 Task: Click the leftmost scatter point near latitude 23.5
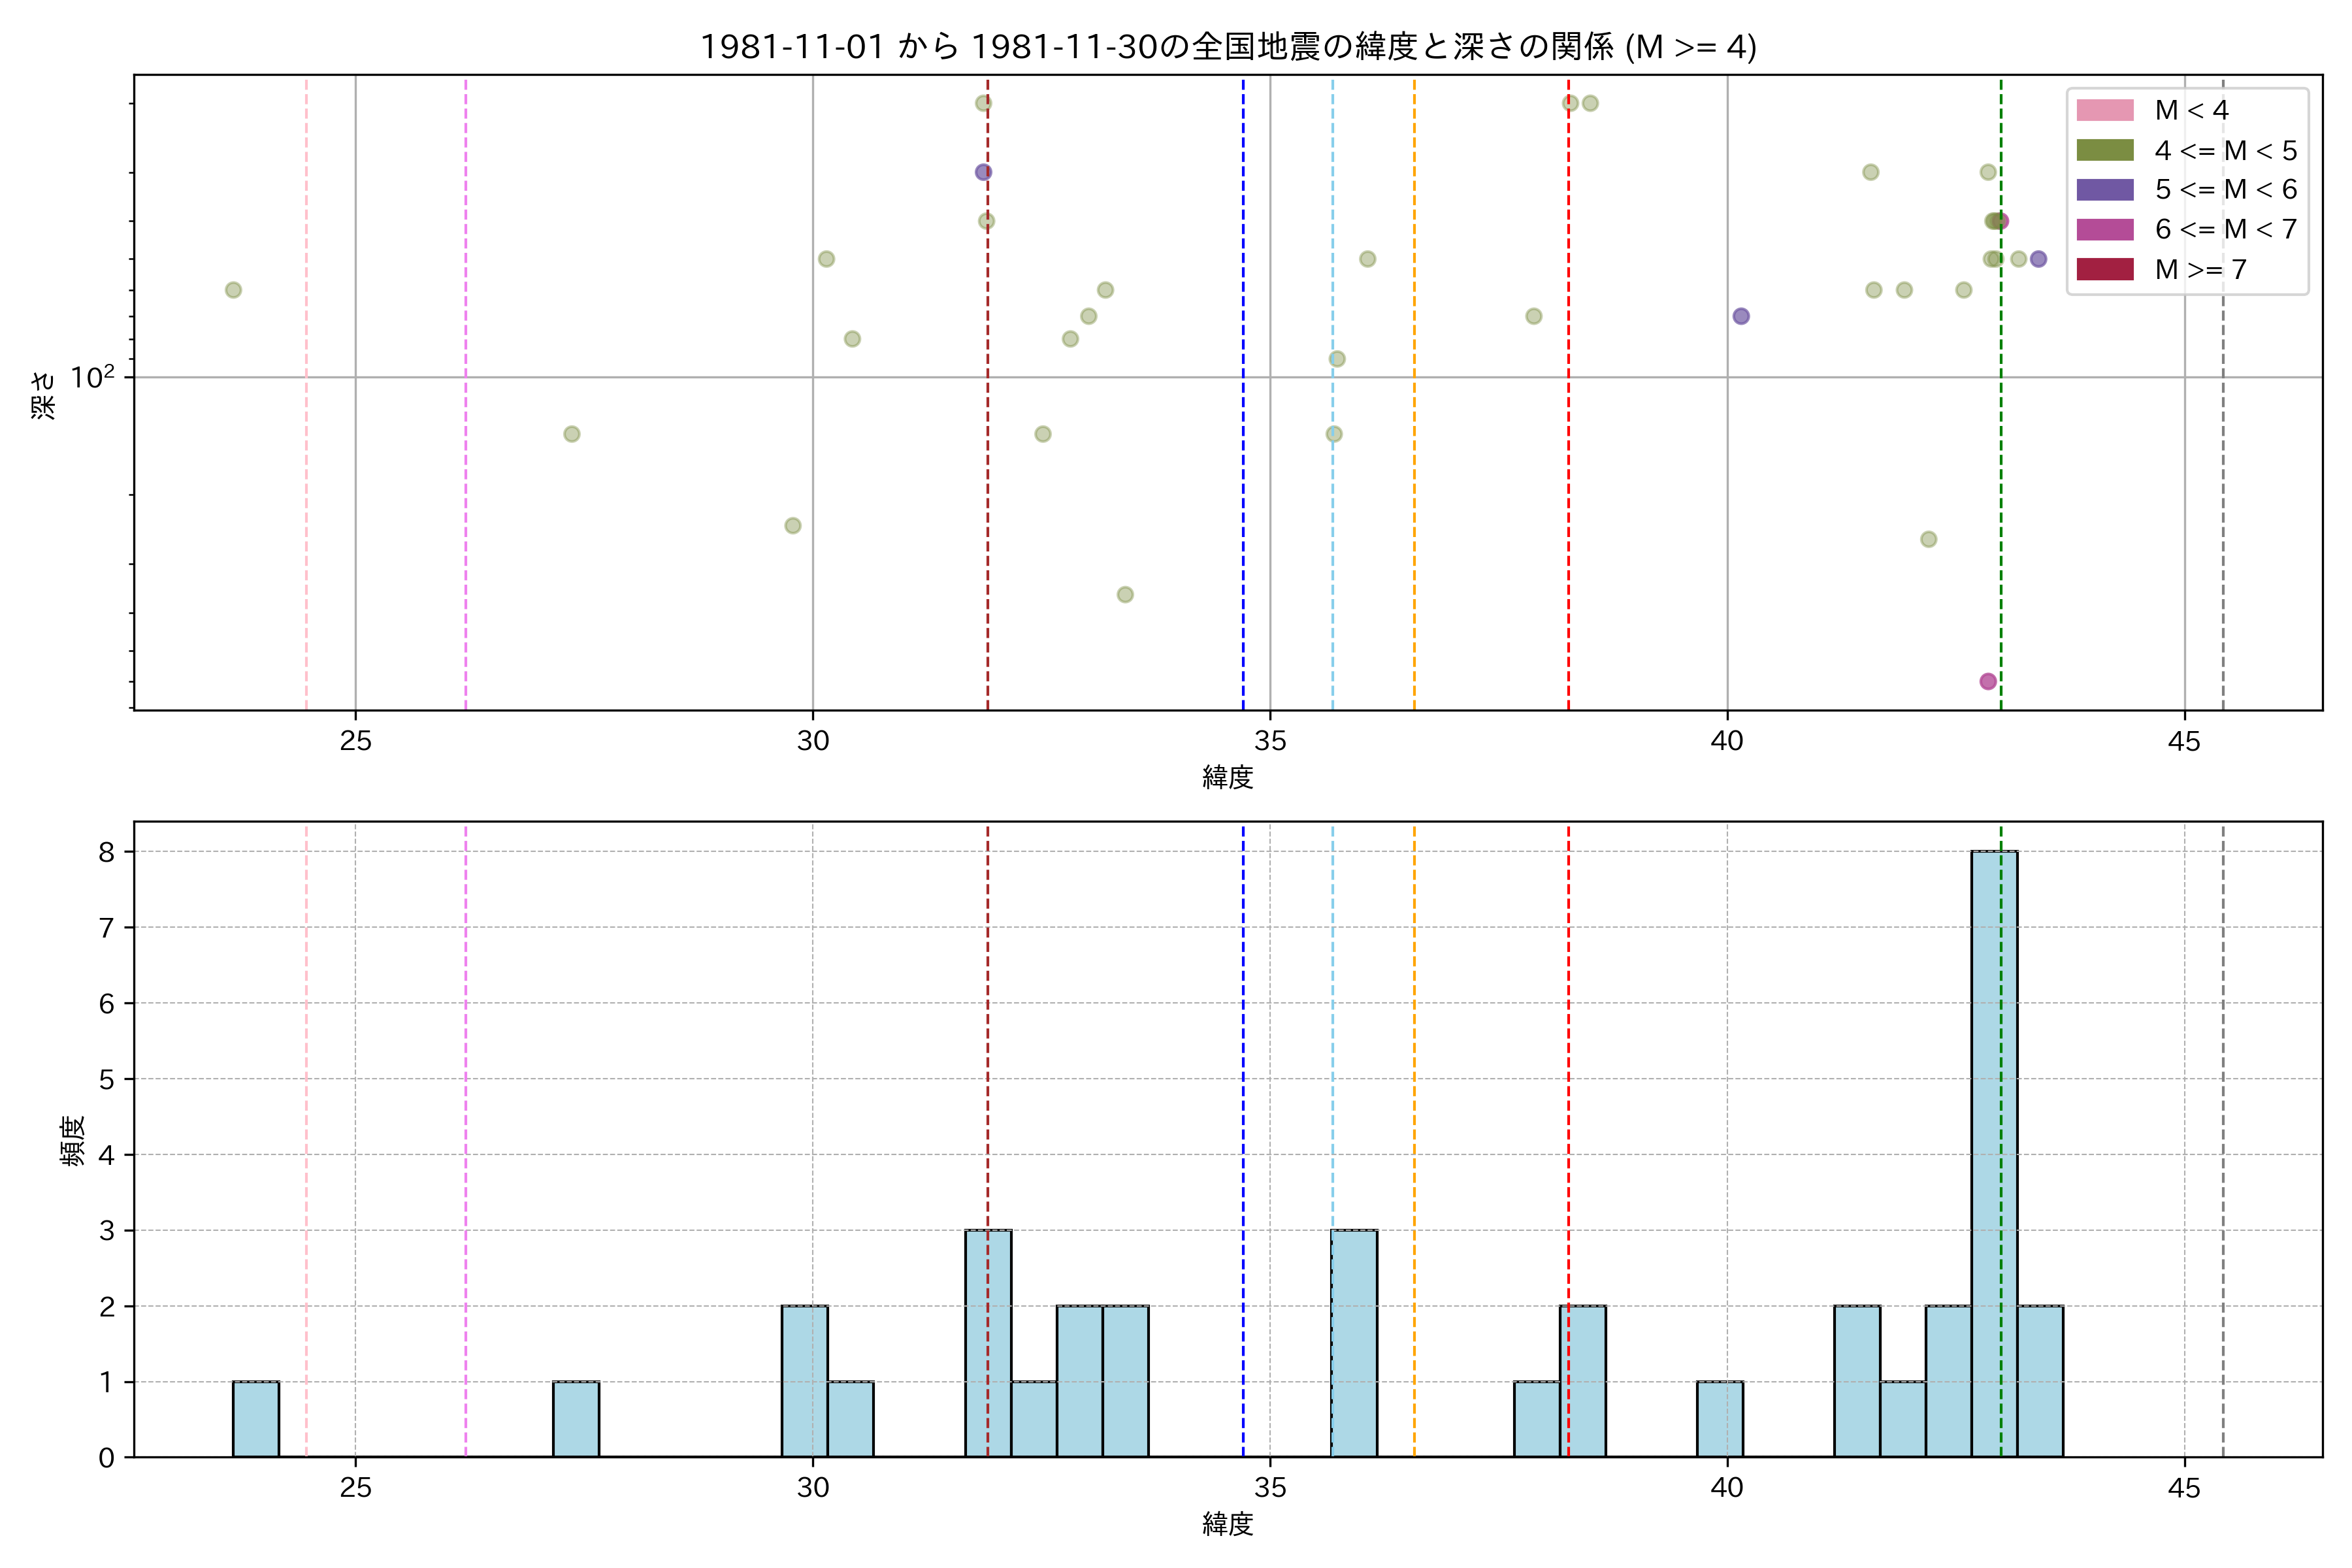[233, 290]
